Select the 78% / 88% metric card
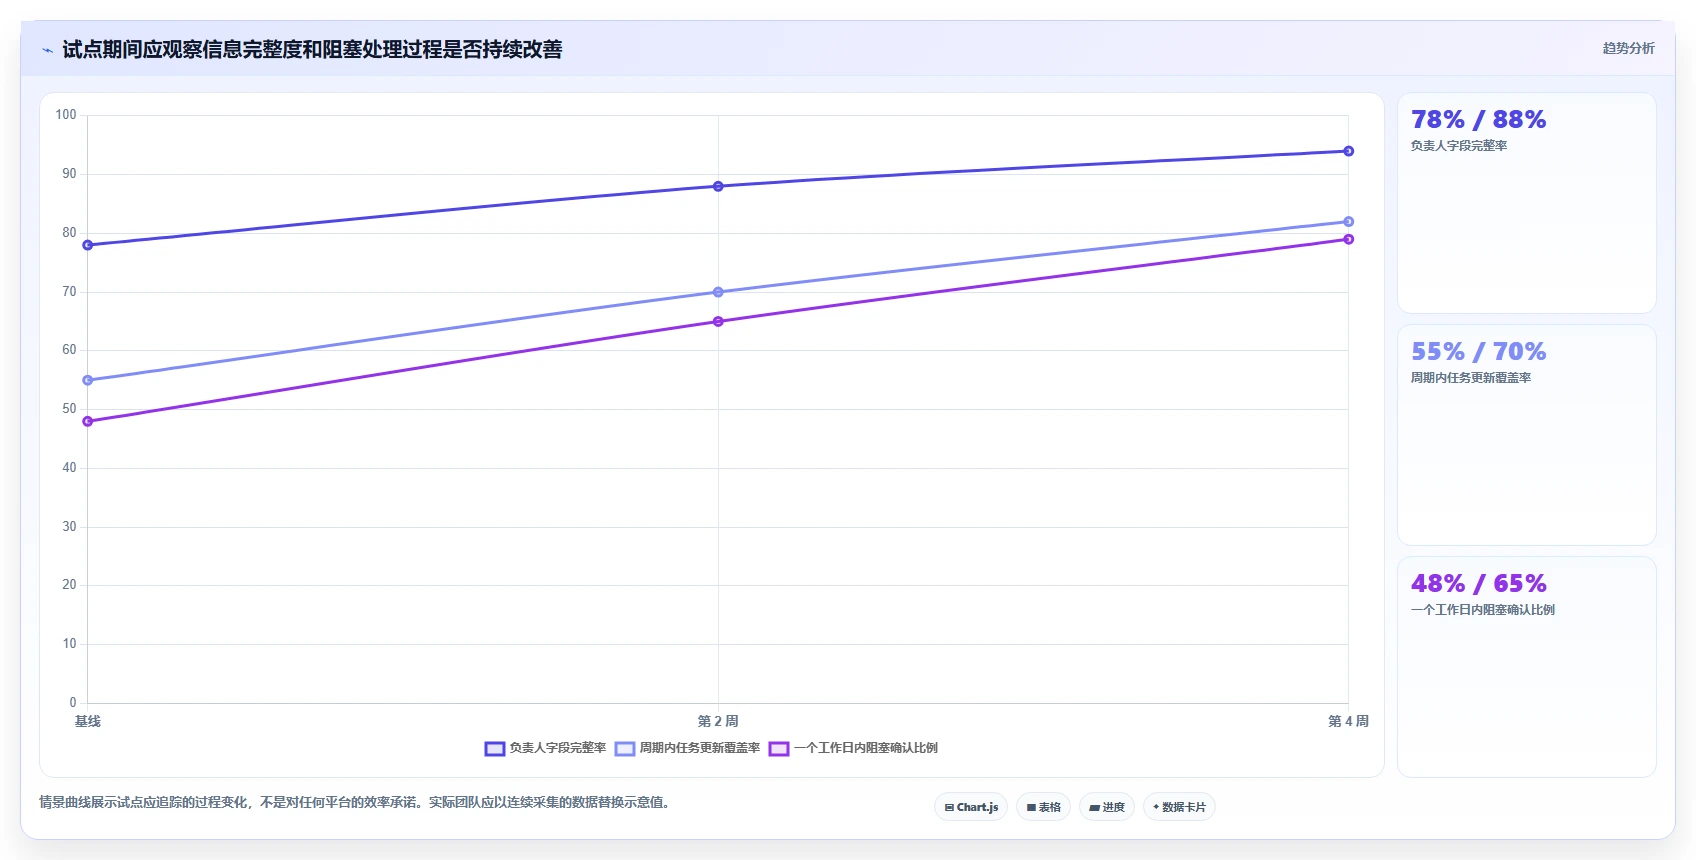Viewport: 1696px width, 860px height. click(x=1526, y=203)
